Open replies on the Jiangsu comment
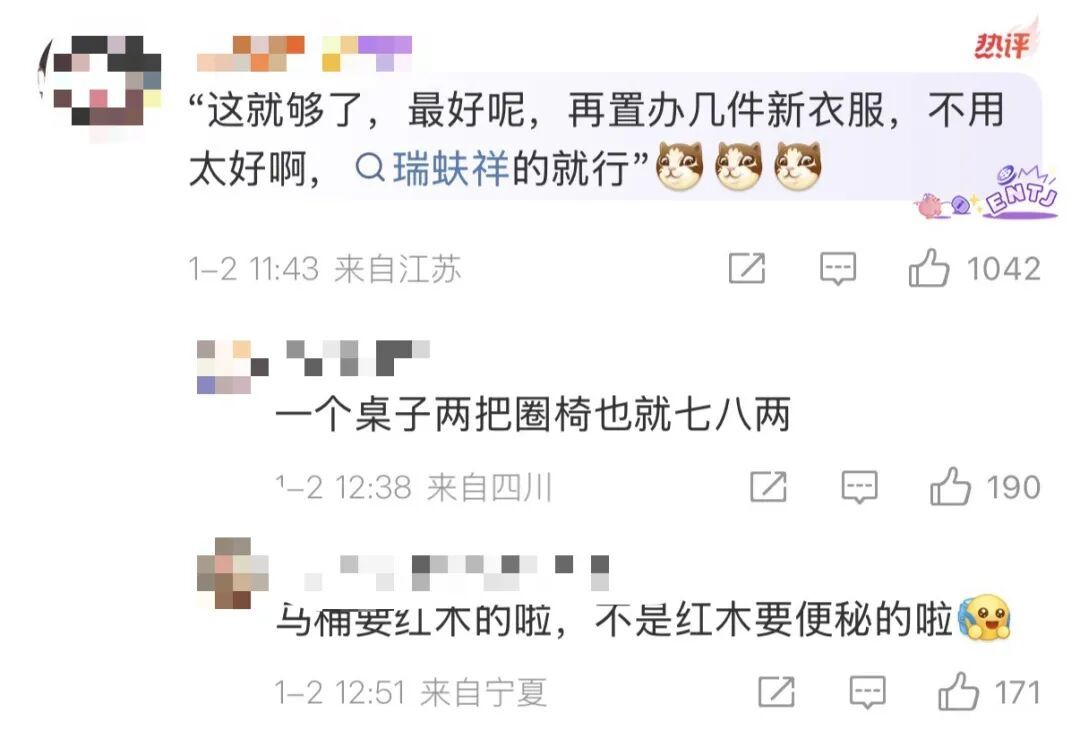The height and width of the screenshot is (730, 1080). tap(838, 268)
